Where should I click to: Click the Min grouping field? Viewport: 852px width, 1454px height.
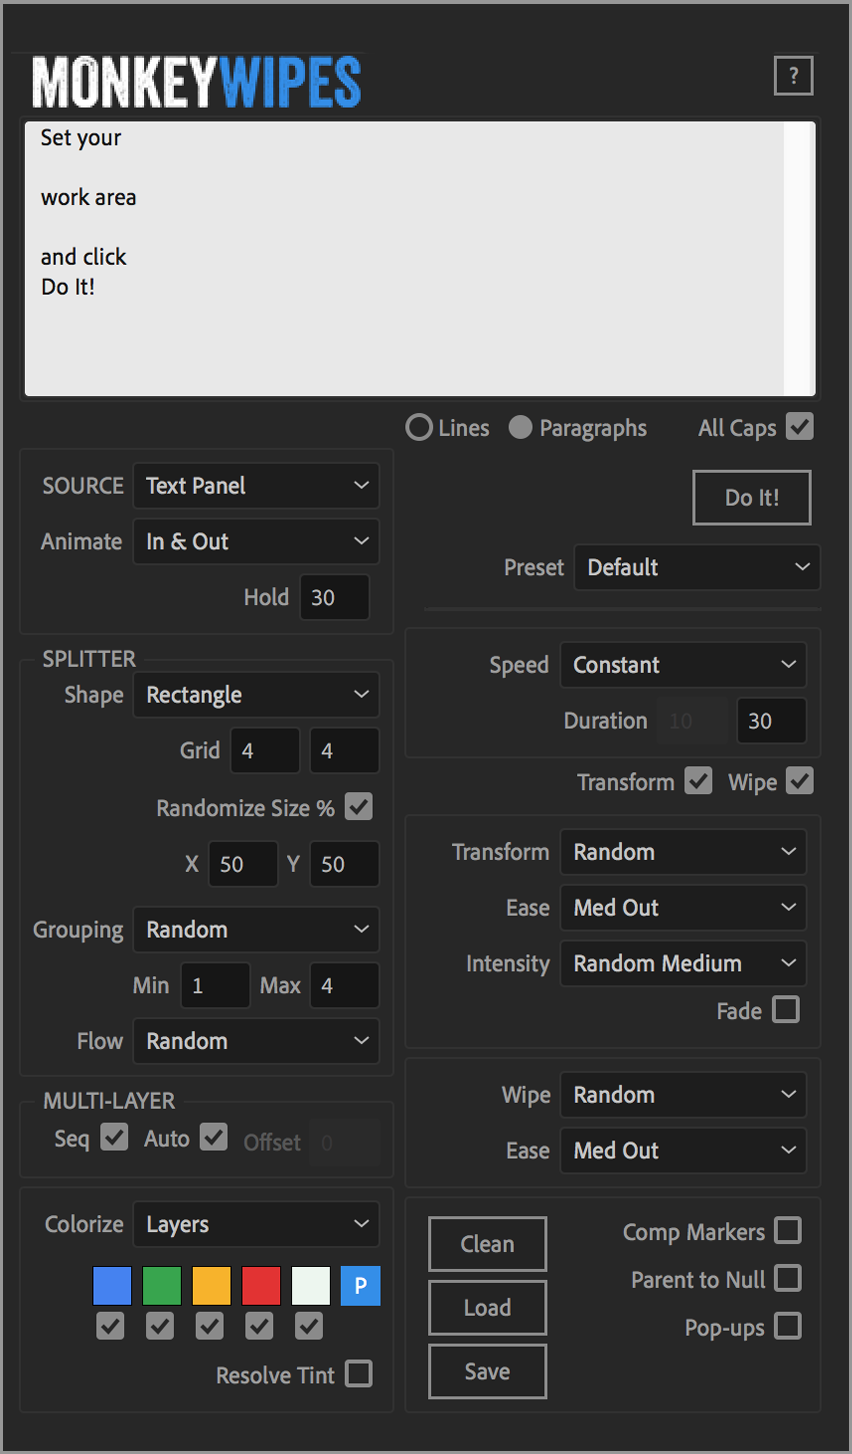(x=215, y=986)
